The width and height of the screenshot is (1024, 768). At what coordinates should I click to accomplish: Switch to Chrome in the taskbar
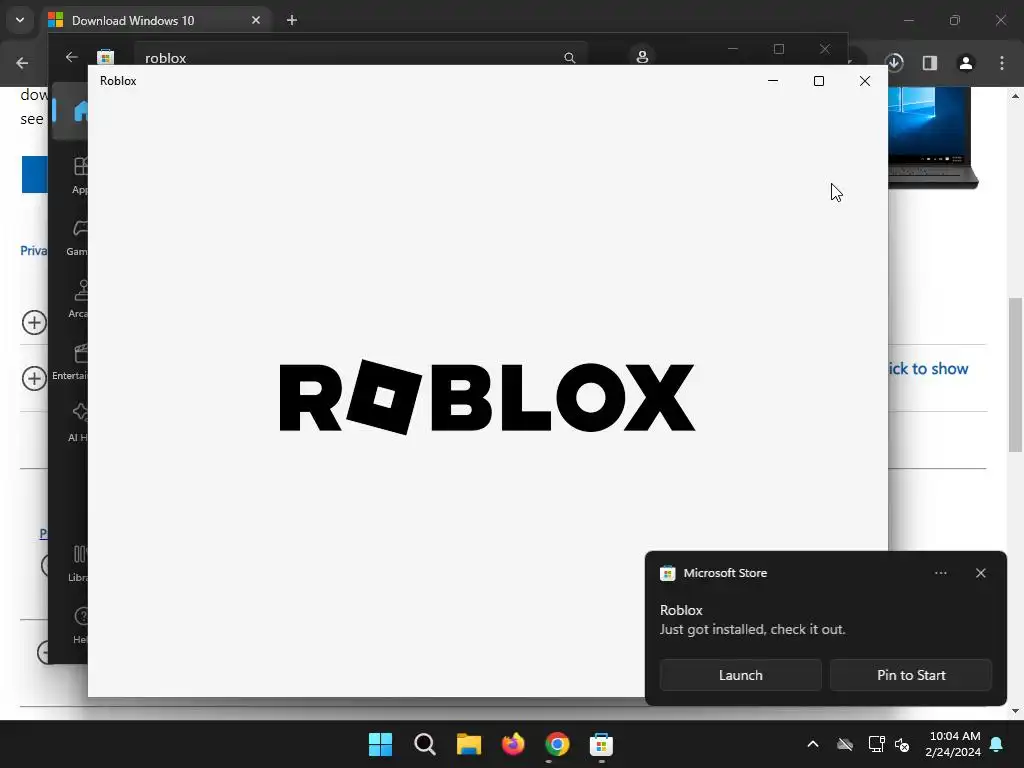coord(557,744)
